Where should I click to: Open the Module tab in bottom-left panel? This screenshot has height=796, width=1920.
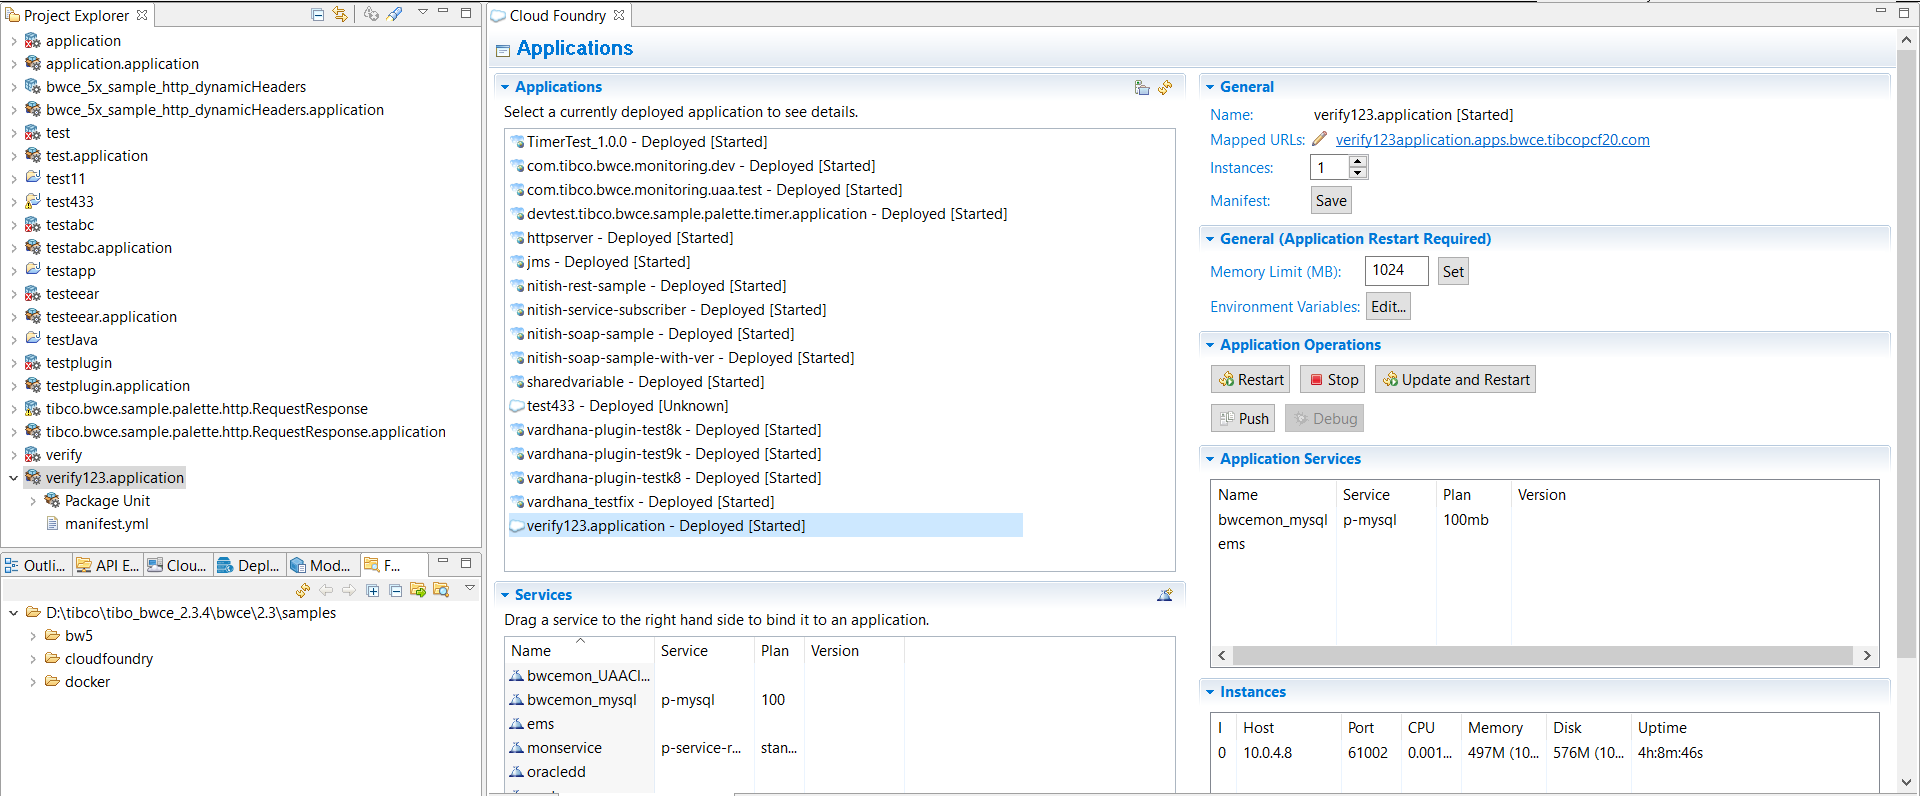(x=321, y=565)
